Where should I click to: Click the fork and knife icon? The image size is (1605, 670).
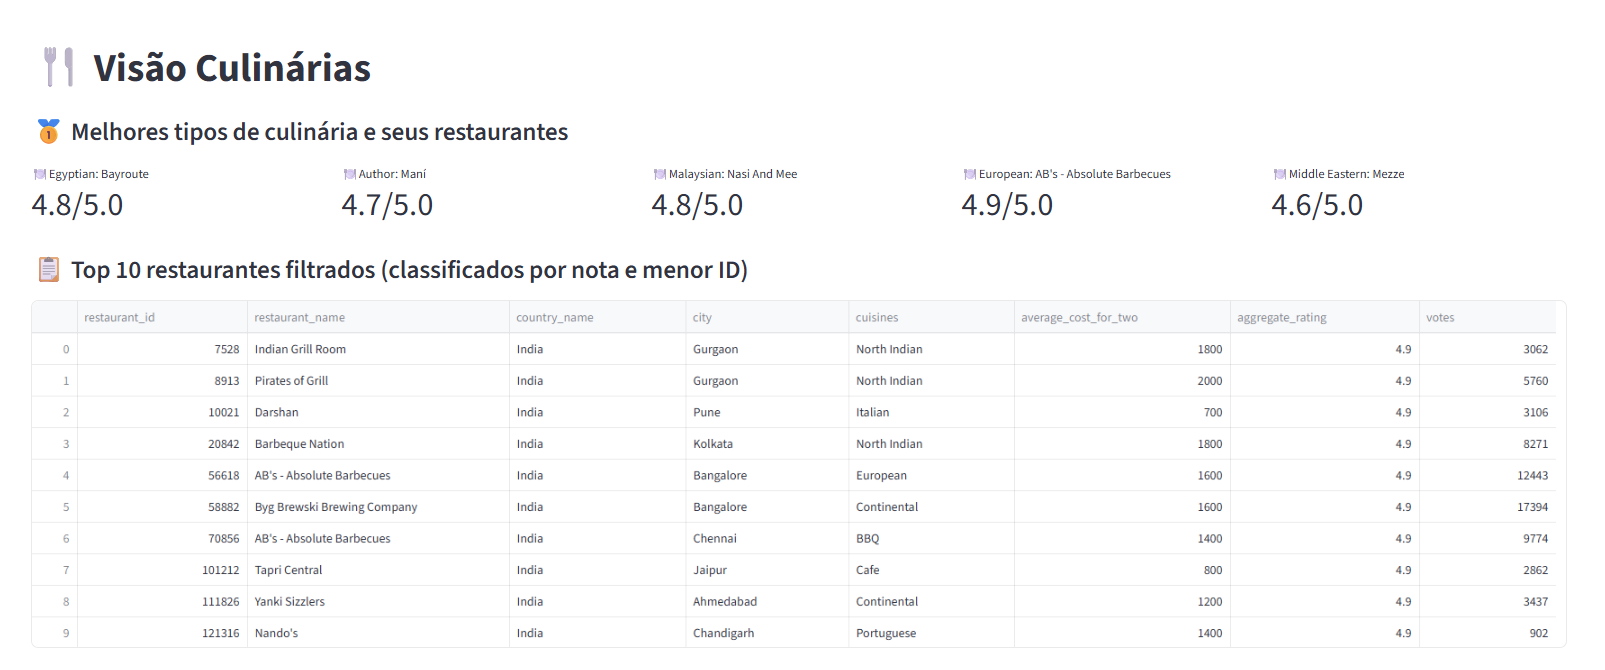click(59, 67)
